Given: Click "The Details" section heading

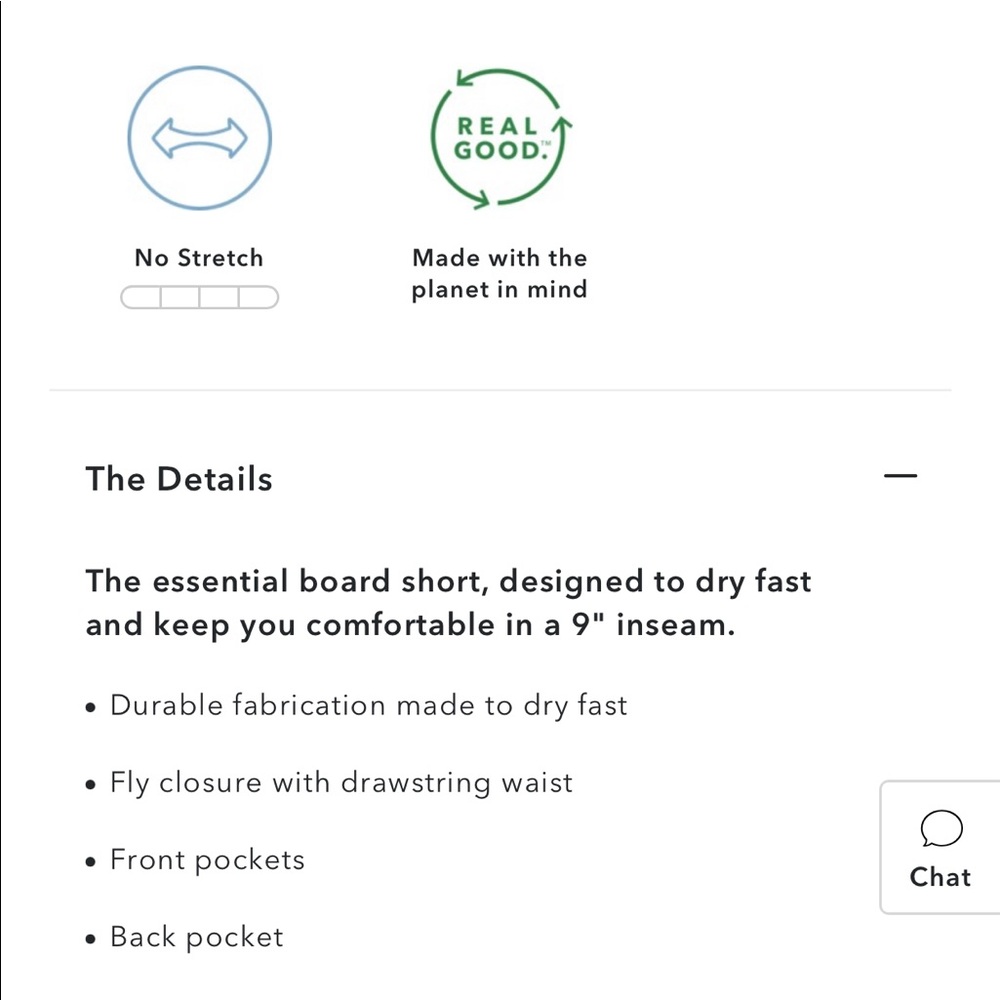Looking at the screenshot, I should 179,478.
